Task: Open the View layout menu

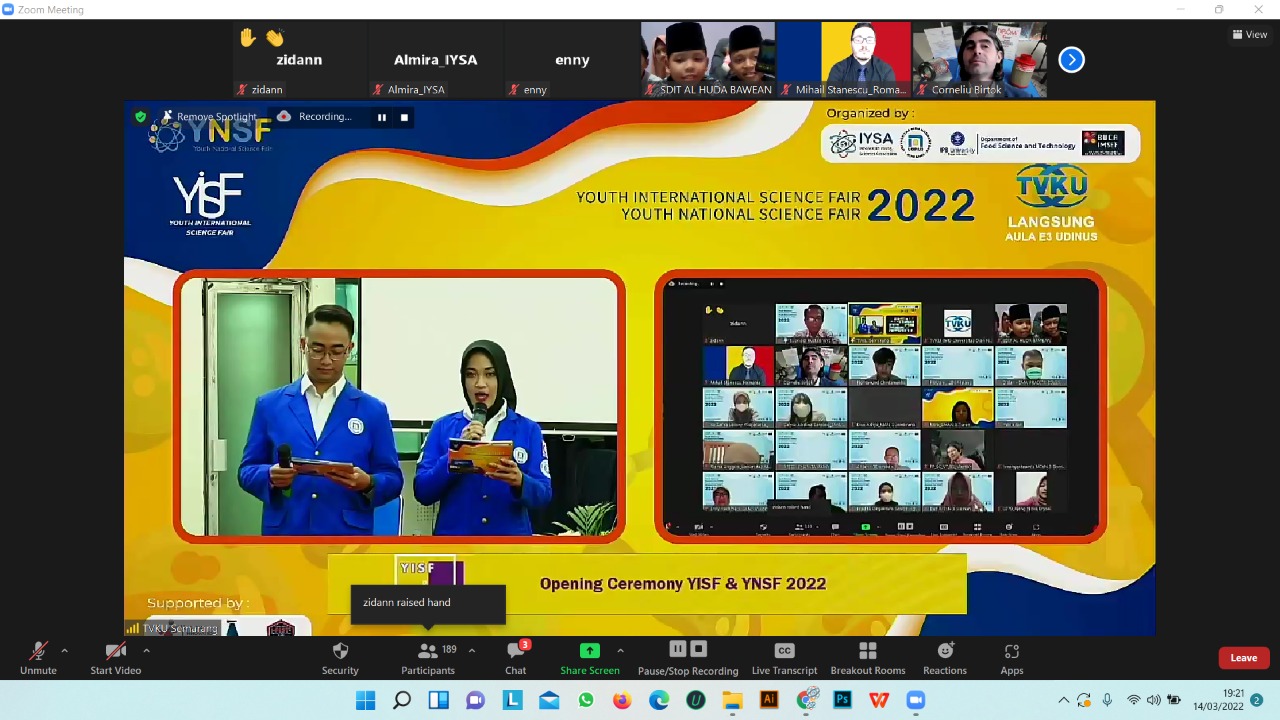Action: pyautogui.click(x=1250, y=34)
